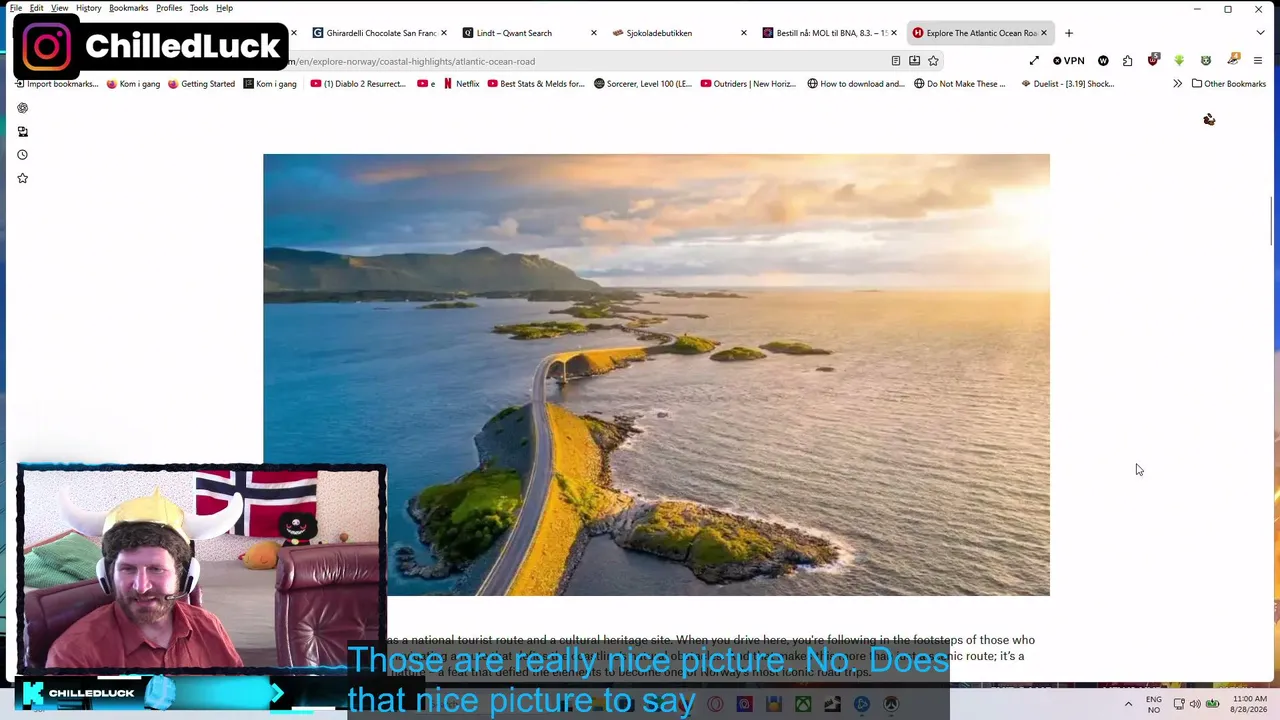Close the Explore The Atlantic Ocean Road tab
This screenshot has width=1280, height=720.
pos(1043,33)
